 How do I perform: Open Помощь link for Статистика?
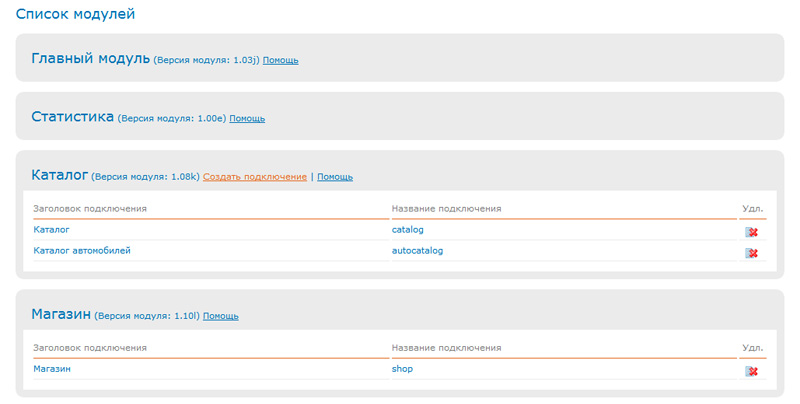(x=247, y=118)
